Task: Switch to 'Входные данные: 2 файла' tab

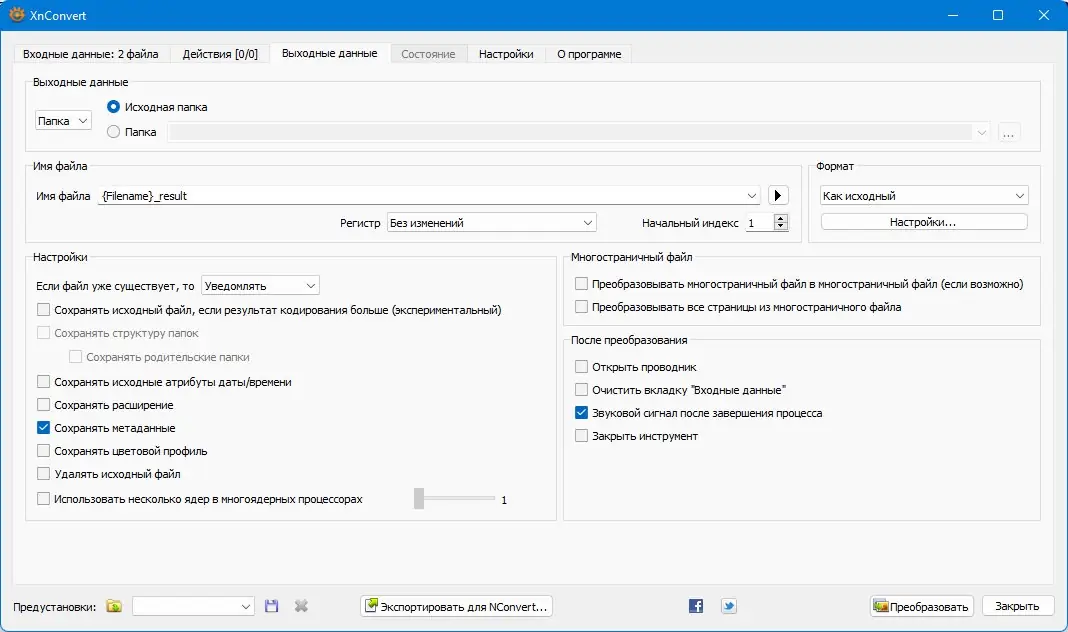Action: tap(91, 54)
